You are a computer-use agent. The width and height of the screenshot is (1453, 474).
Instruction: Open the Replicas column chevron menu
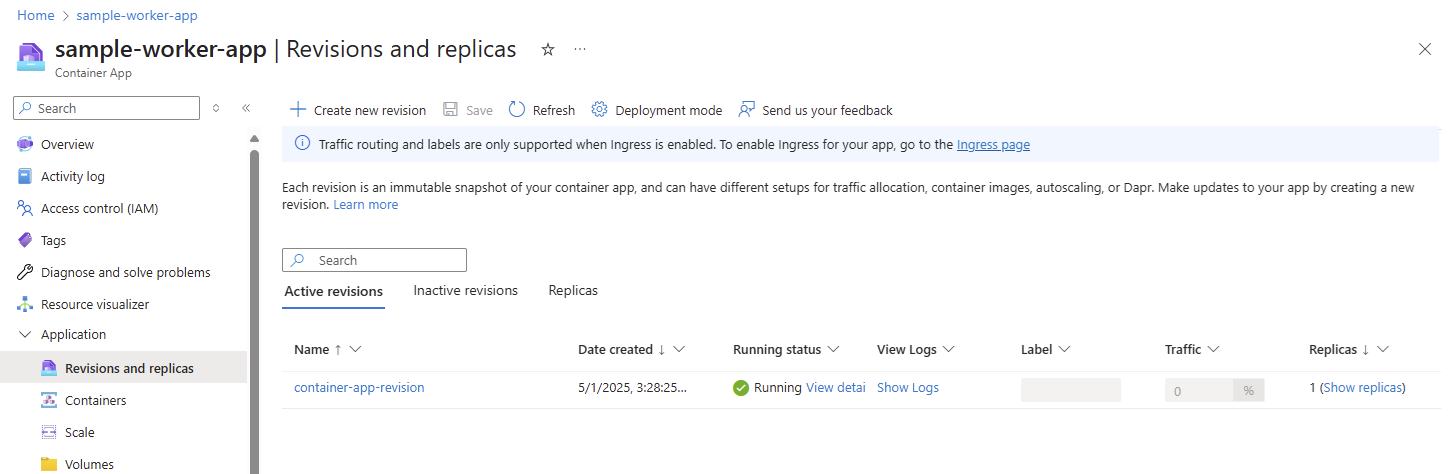[1383, 349]
